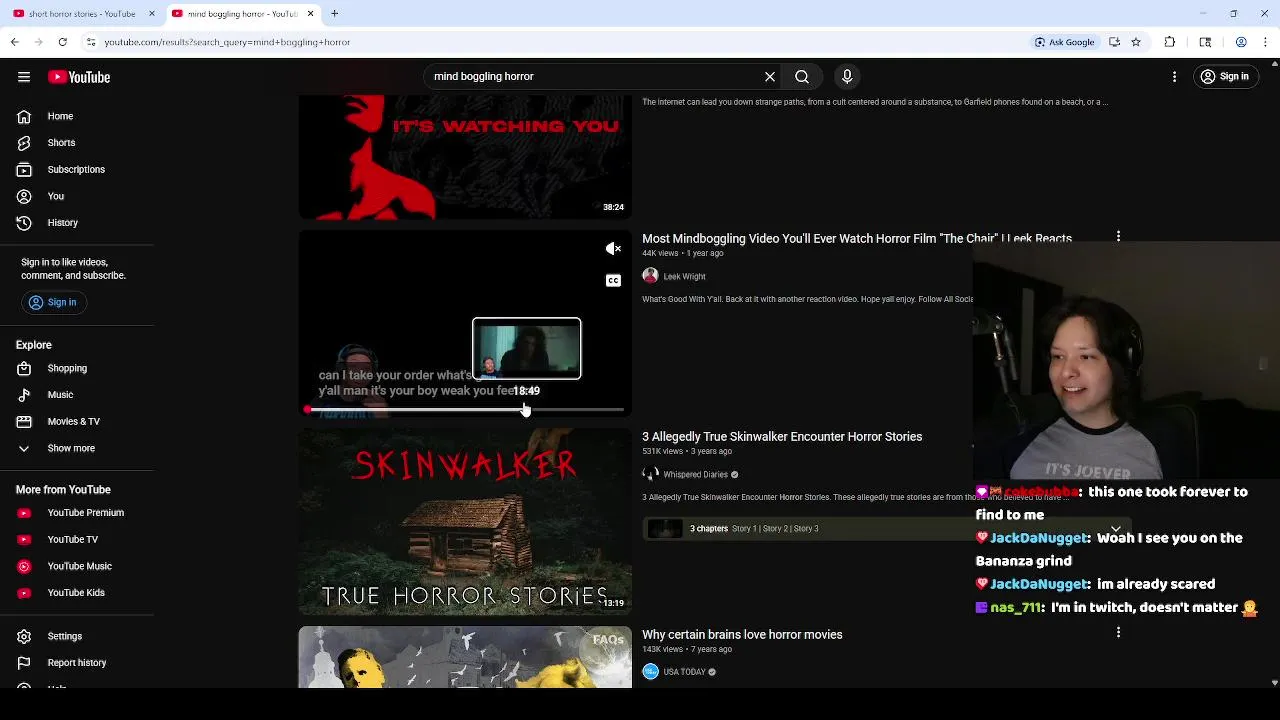Viewport: 1280px width, 720px height.
Task: View site information icon in address bar
Action: coord(91,42)
